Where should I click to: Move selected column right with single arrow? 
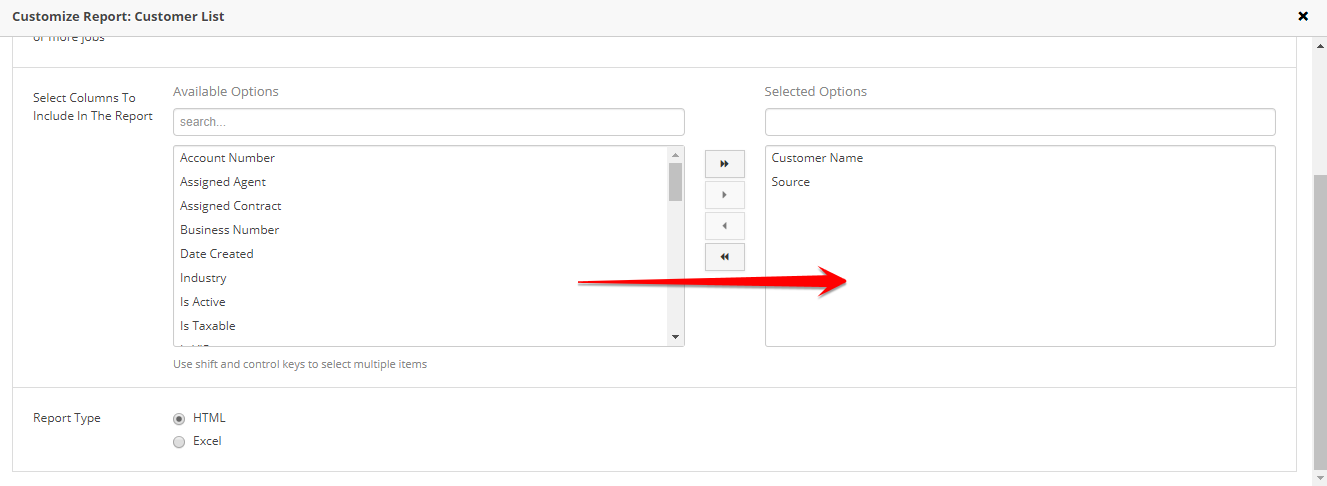[724, 195]
